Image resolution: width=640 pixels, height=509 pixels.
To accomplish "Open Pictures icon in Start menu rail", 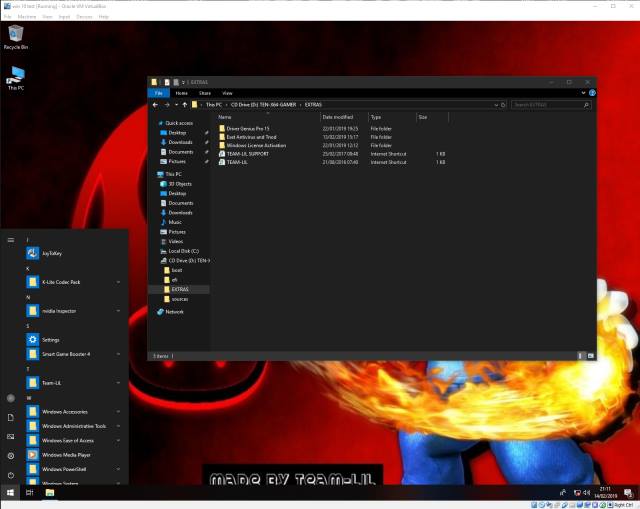I will [x=11, y=436].
